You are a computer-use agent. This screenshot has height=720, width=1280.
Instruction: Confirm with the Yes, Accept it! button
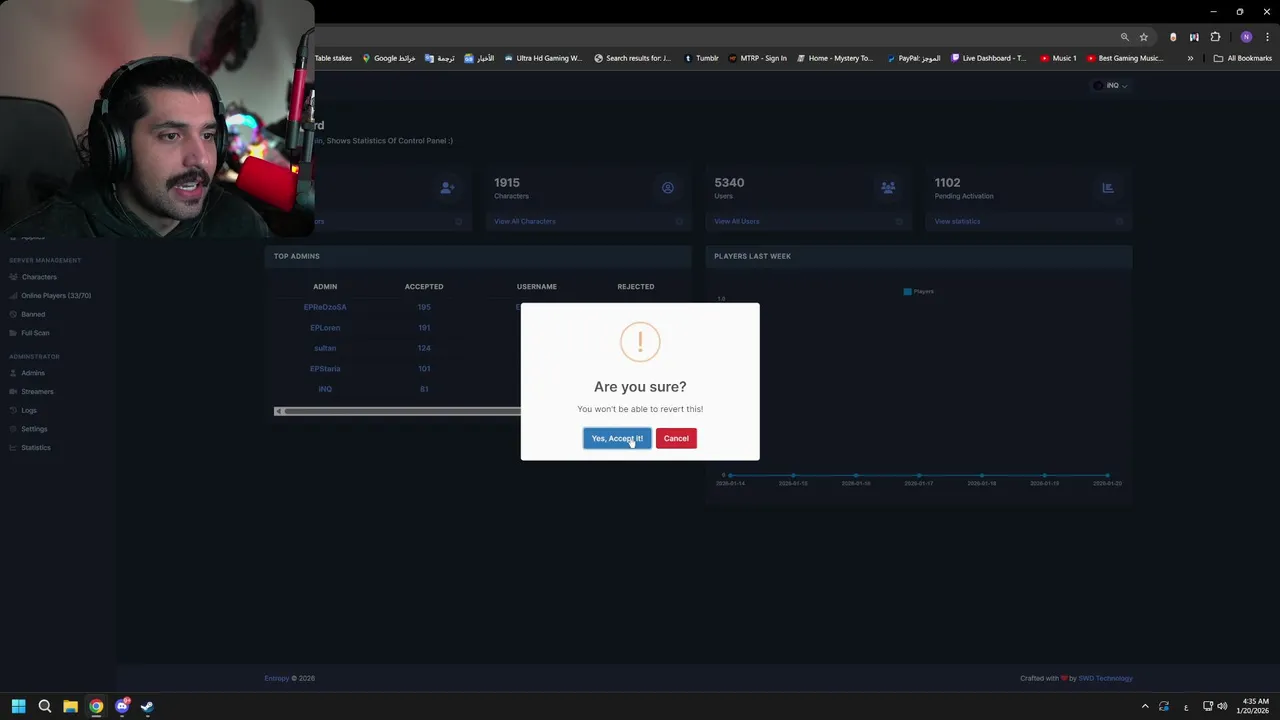pos(617,438)
